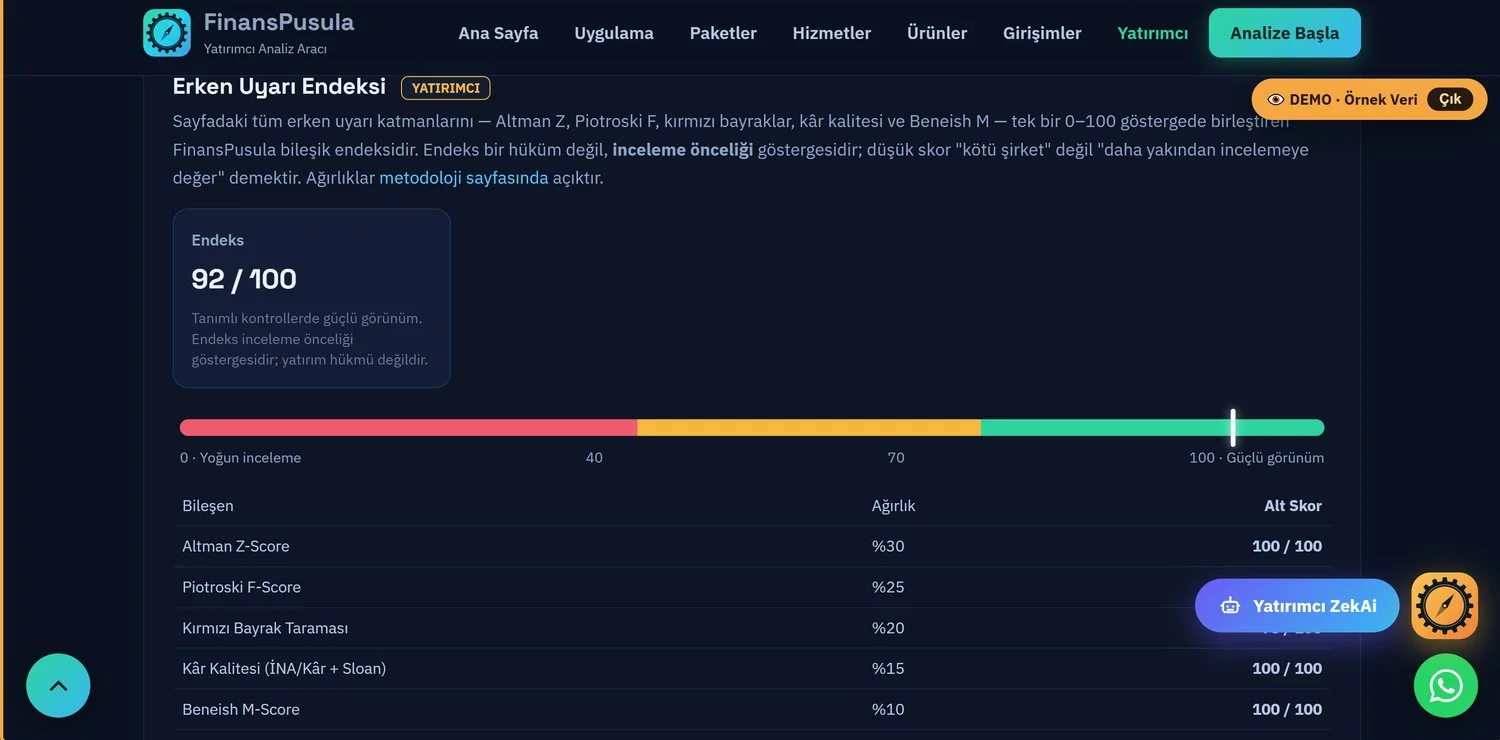Select Hizmetler in the navigation bar
1500x740 pixels.
pos(832,33)
